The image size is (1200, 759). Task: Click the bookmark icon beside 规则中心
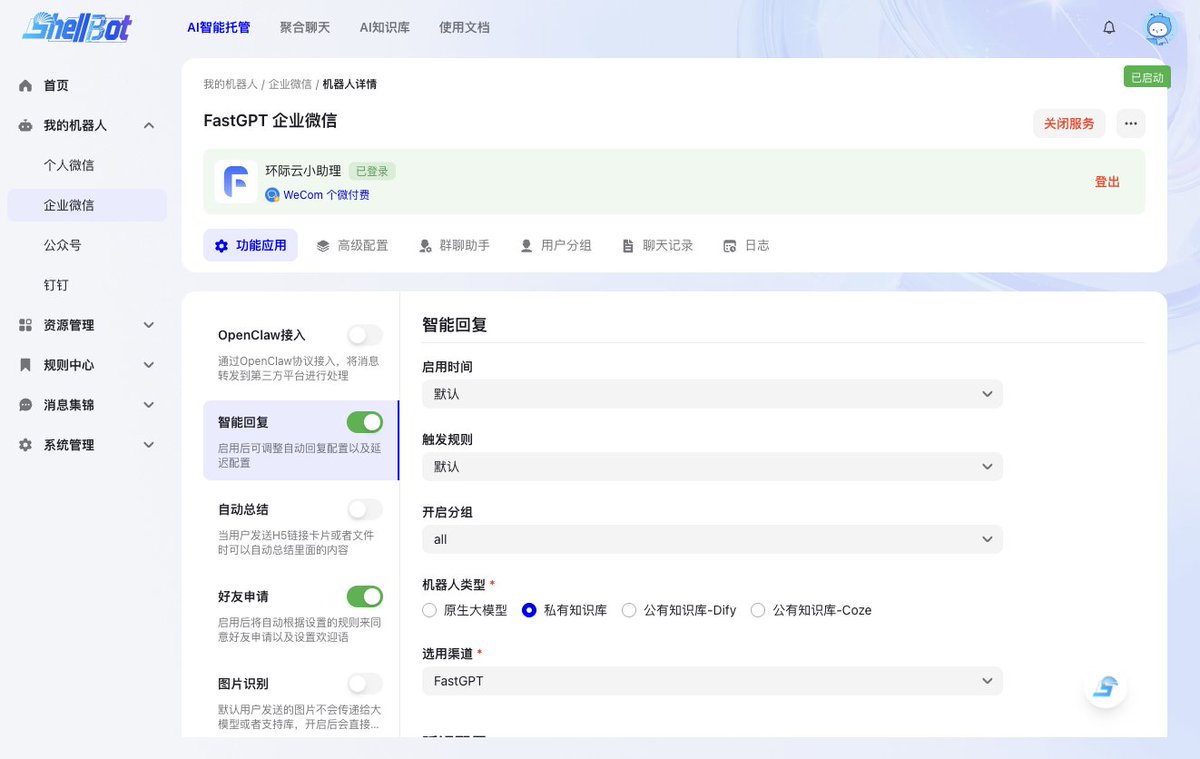pyautogui.click(x=26, y=366)
